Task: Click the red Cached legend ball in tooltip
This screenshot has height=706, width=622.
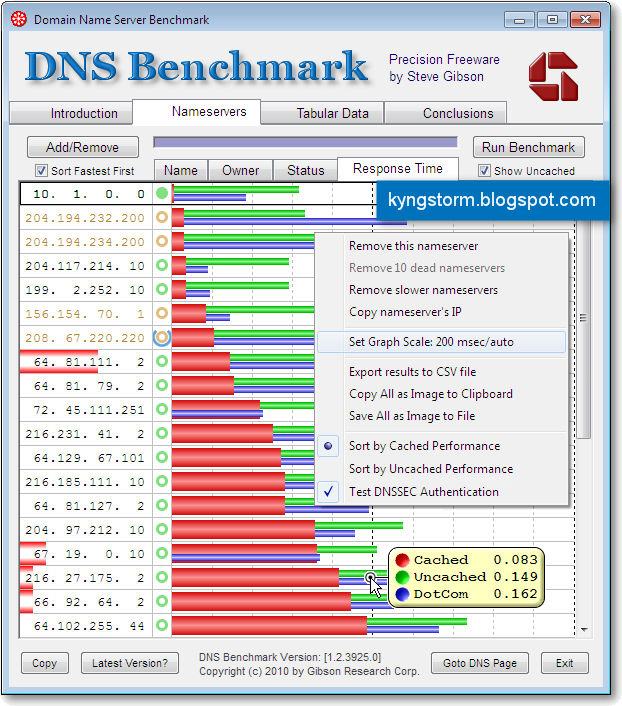Action: [402, 560]
